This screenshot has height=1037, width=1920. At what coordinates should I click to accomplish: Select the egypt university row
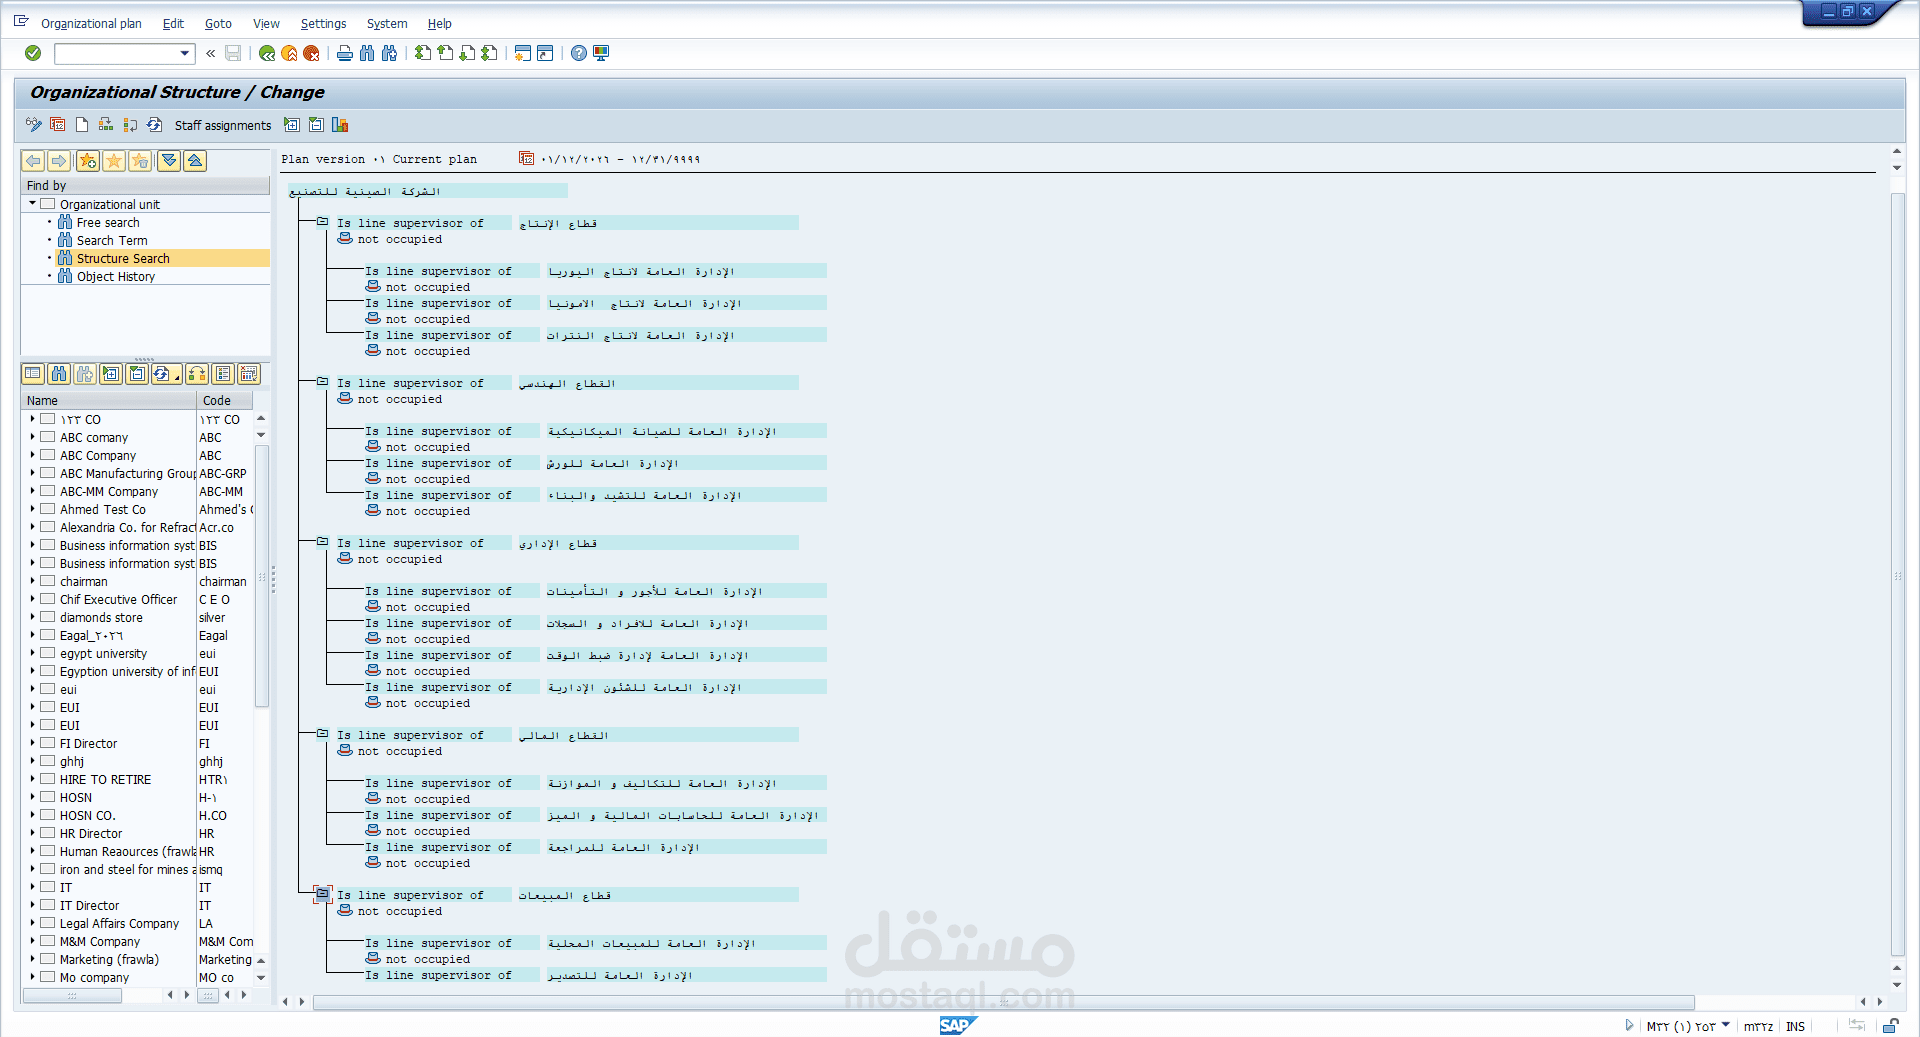(103, 653)
